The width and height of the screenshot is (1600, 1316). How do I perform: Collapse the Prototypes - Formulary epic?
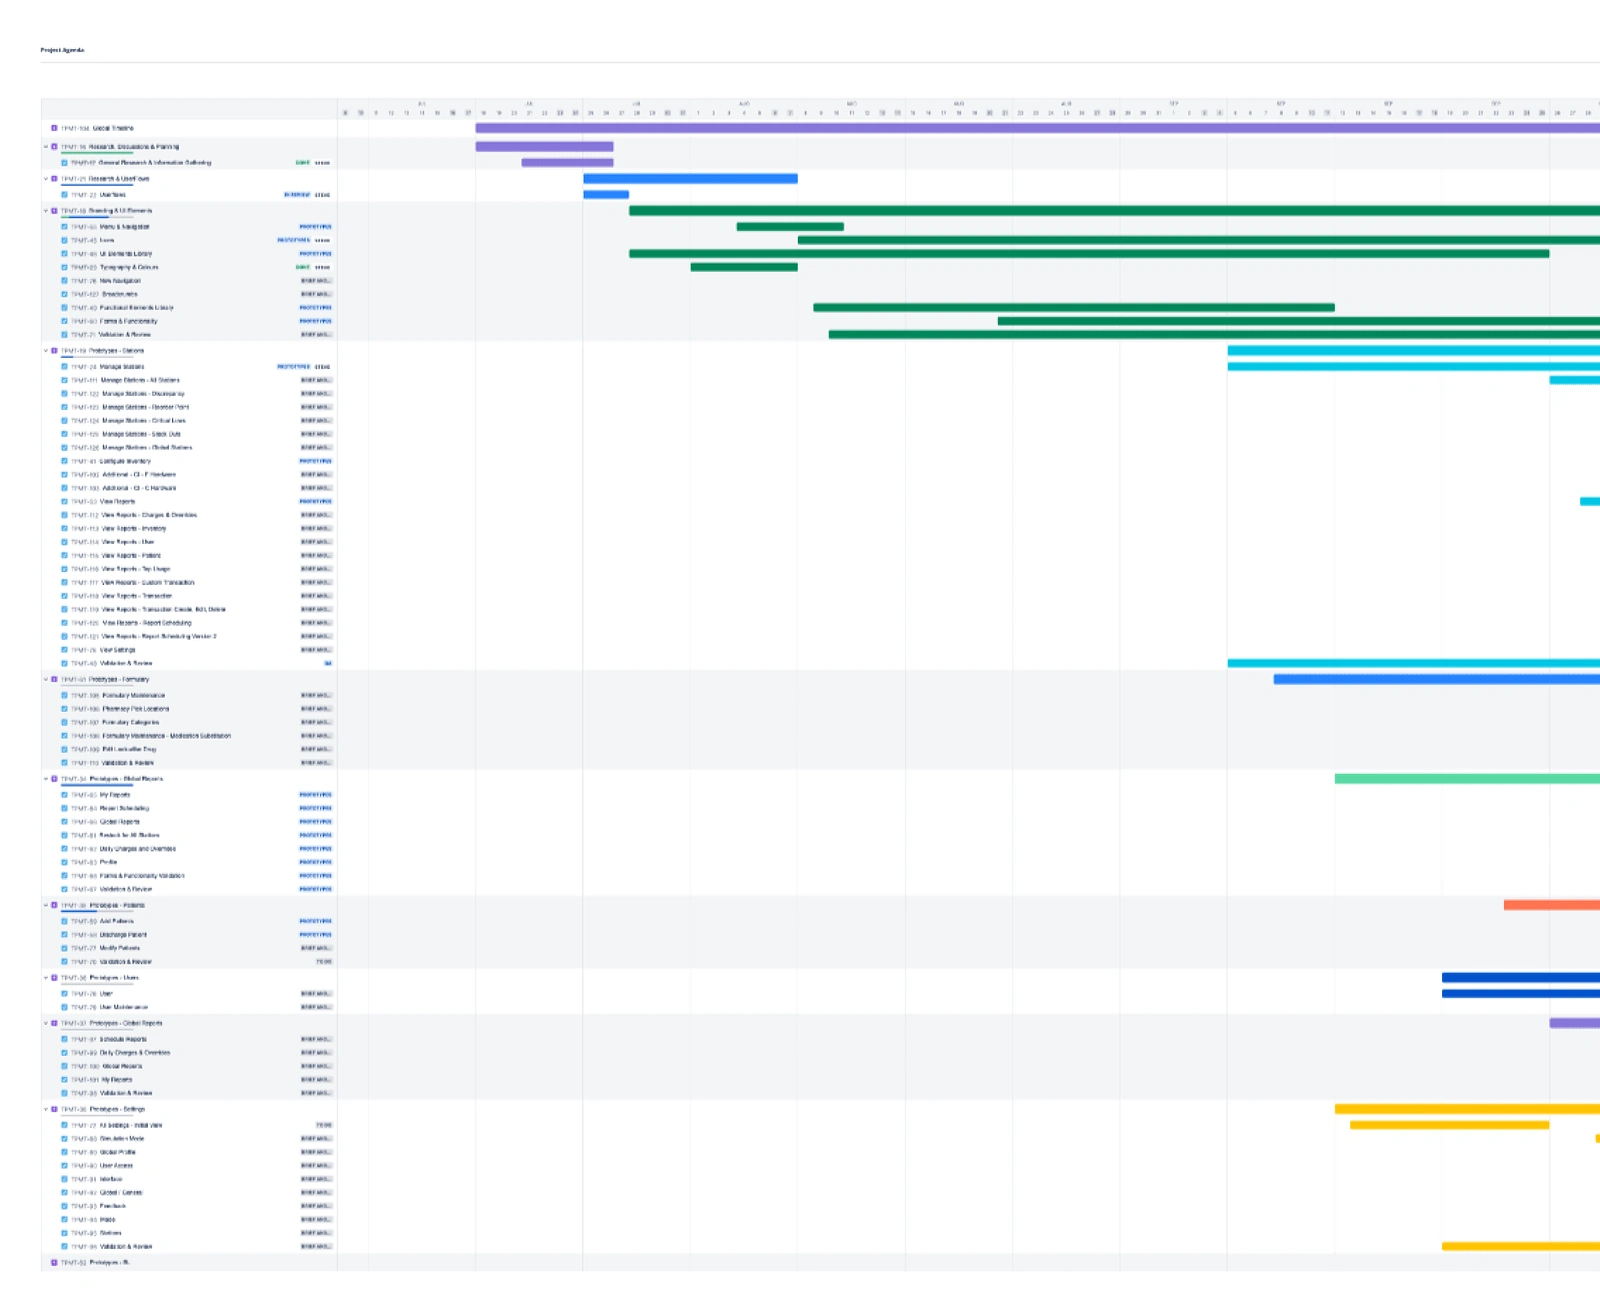[46, 679]
